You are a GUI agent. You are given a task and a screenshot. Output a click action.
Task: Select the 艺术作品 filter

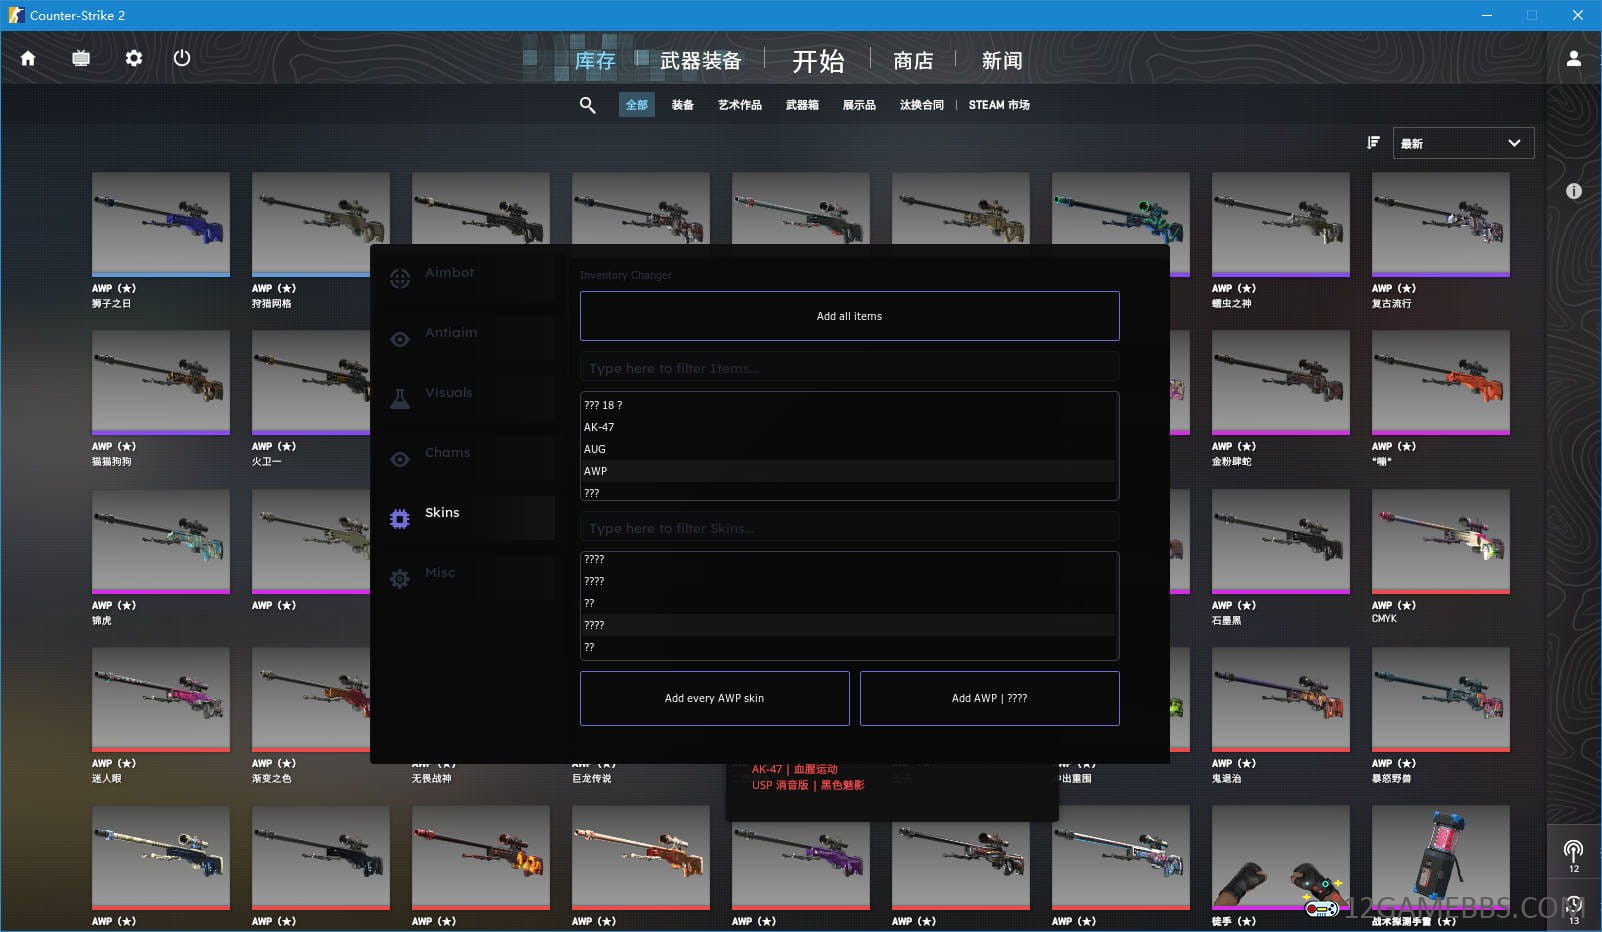tap(740, 105)
